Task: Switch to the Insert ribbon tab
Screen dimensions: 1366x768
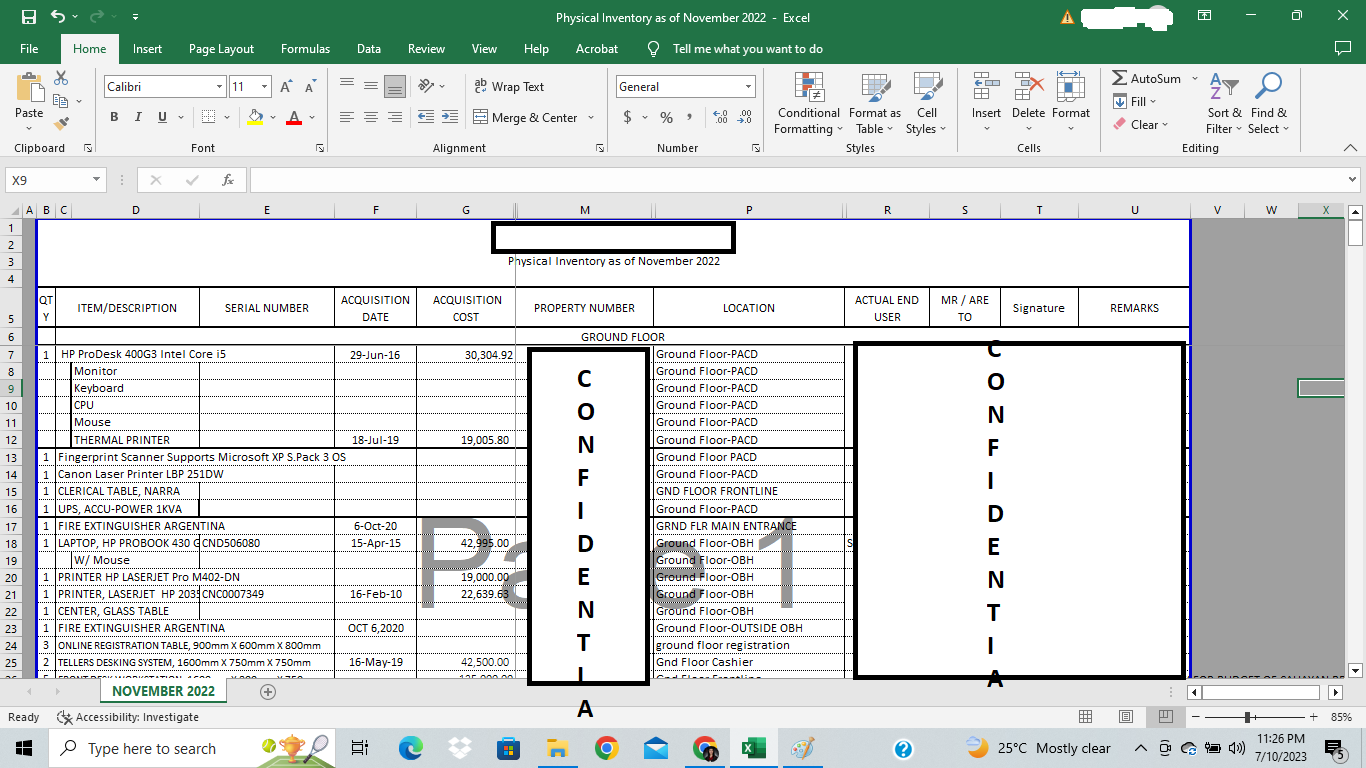Action: (147, 48)
